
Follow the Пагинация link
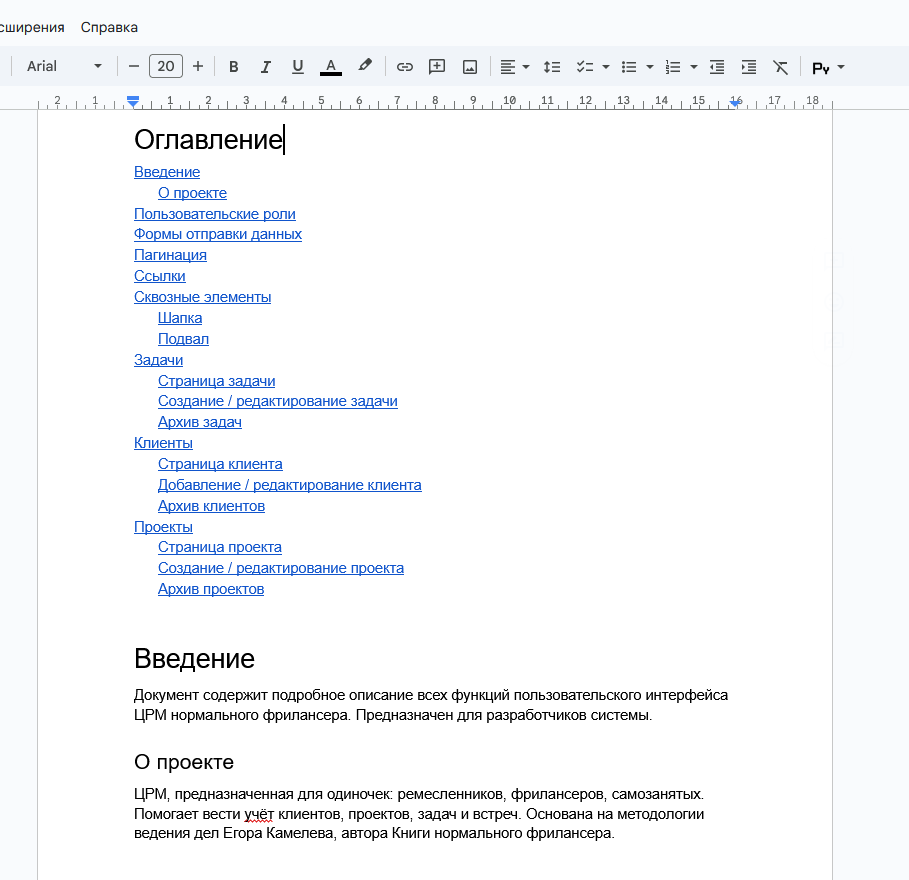pos(170,254)
